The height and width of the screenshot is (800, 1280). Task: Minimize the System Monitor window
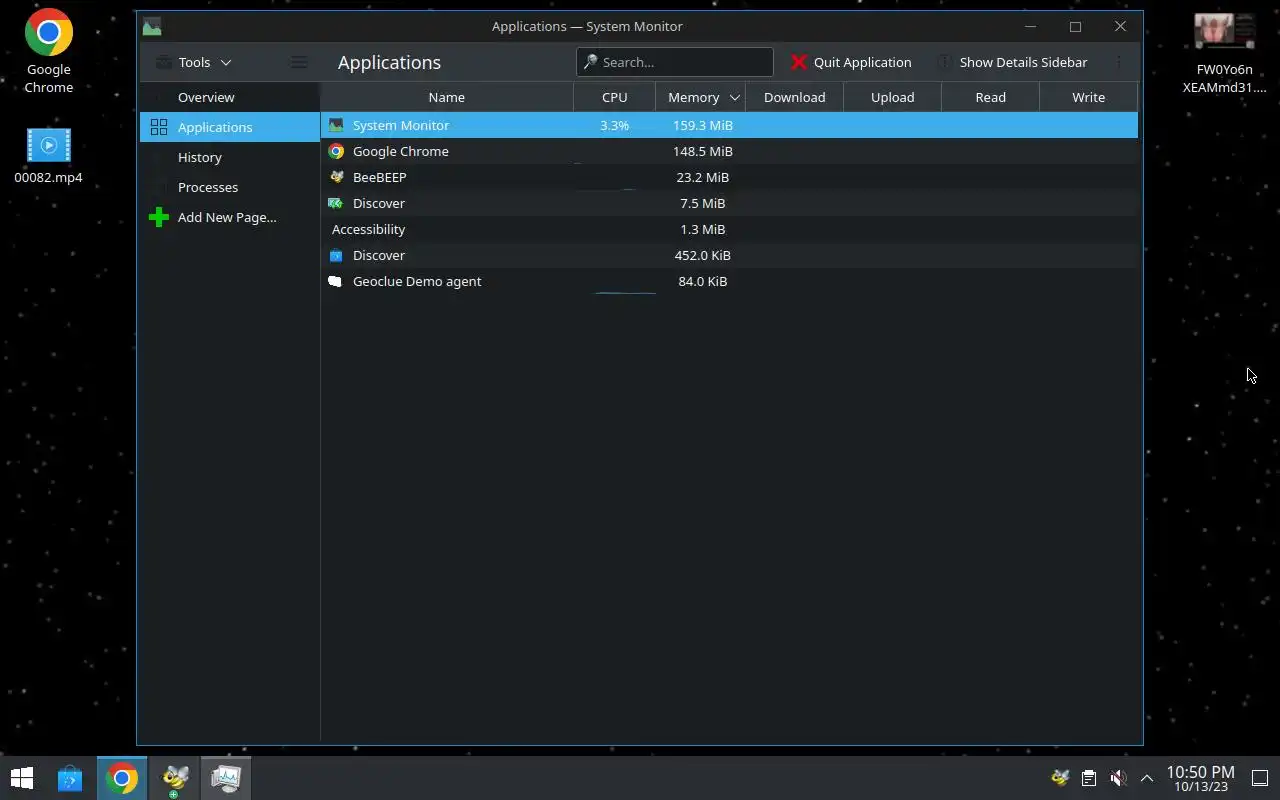pos(1030,26)
